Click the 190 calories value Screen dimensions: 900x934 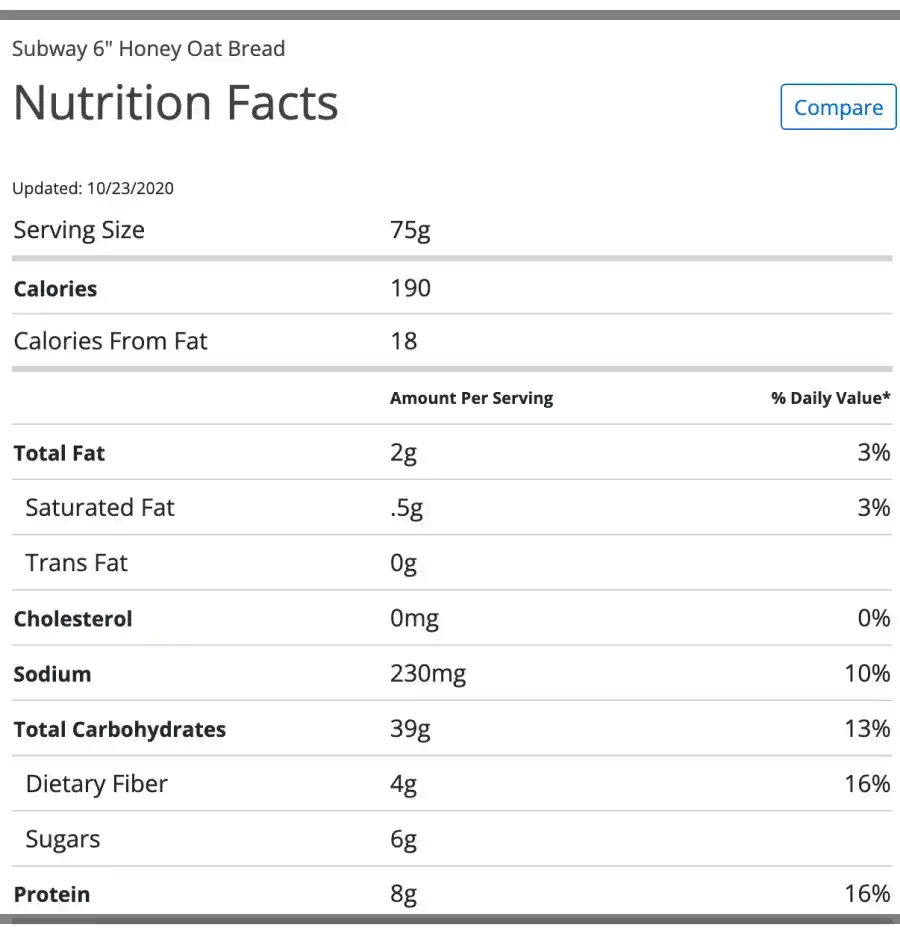click(410, 288)
